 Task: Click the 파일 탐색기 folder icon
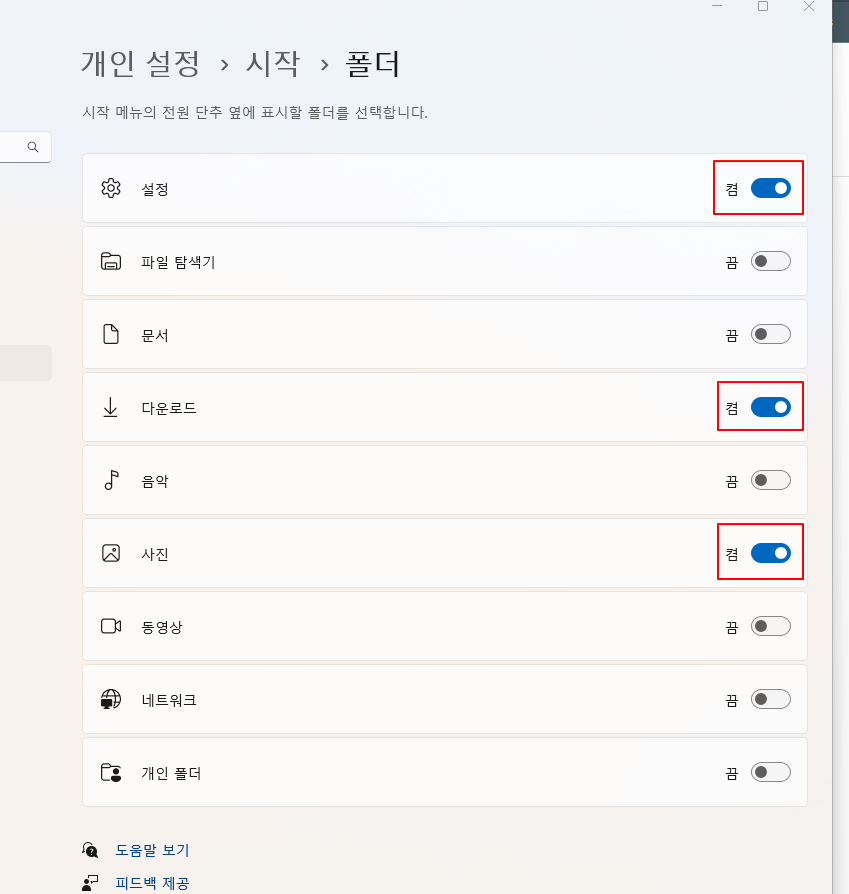(x=111, y=261)
